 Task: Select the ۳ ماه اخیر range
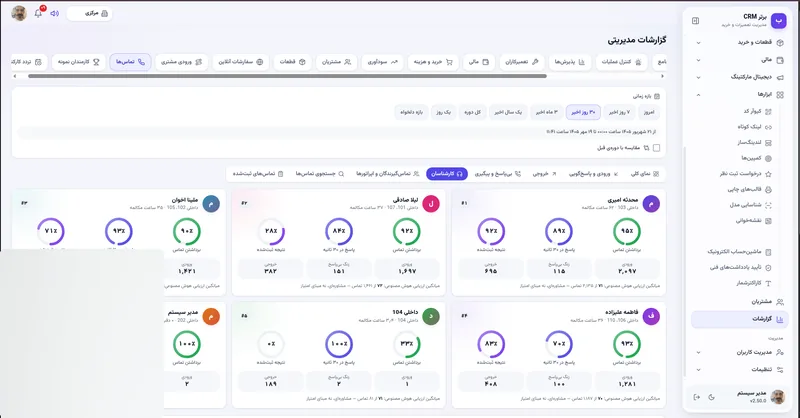tap(546, 112)
